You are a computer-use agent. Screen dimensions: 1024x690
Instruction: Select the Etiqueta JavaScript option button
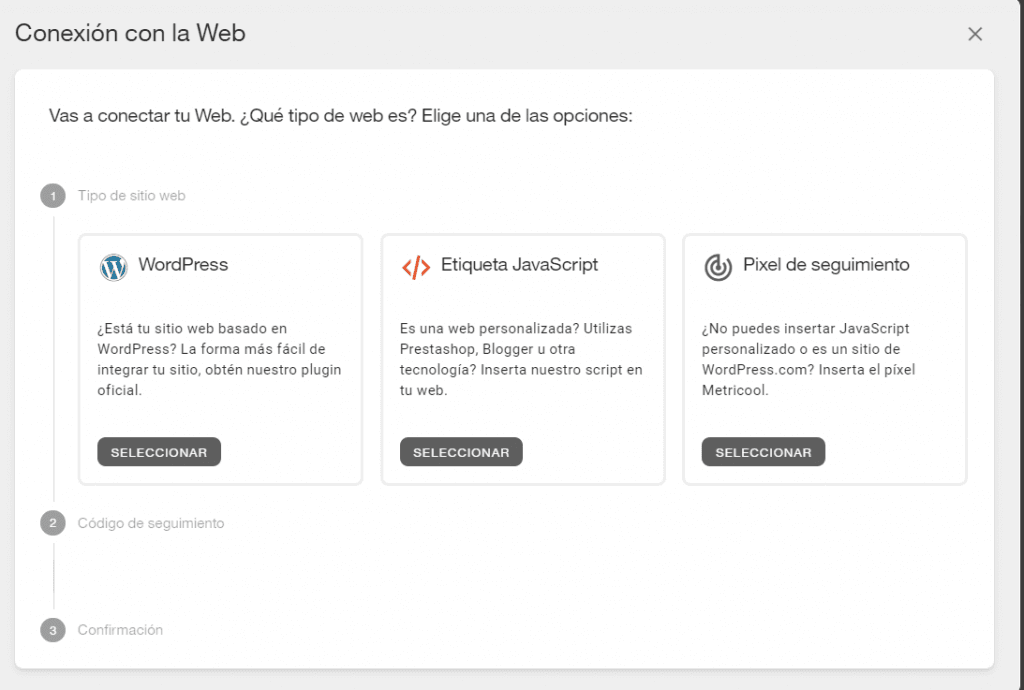(461, 452)
